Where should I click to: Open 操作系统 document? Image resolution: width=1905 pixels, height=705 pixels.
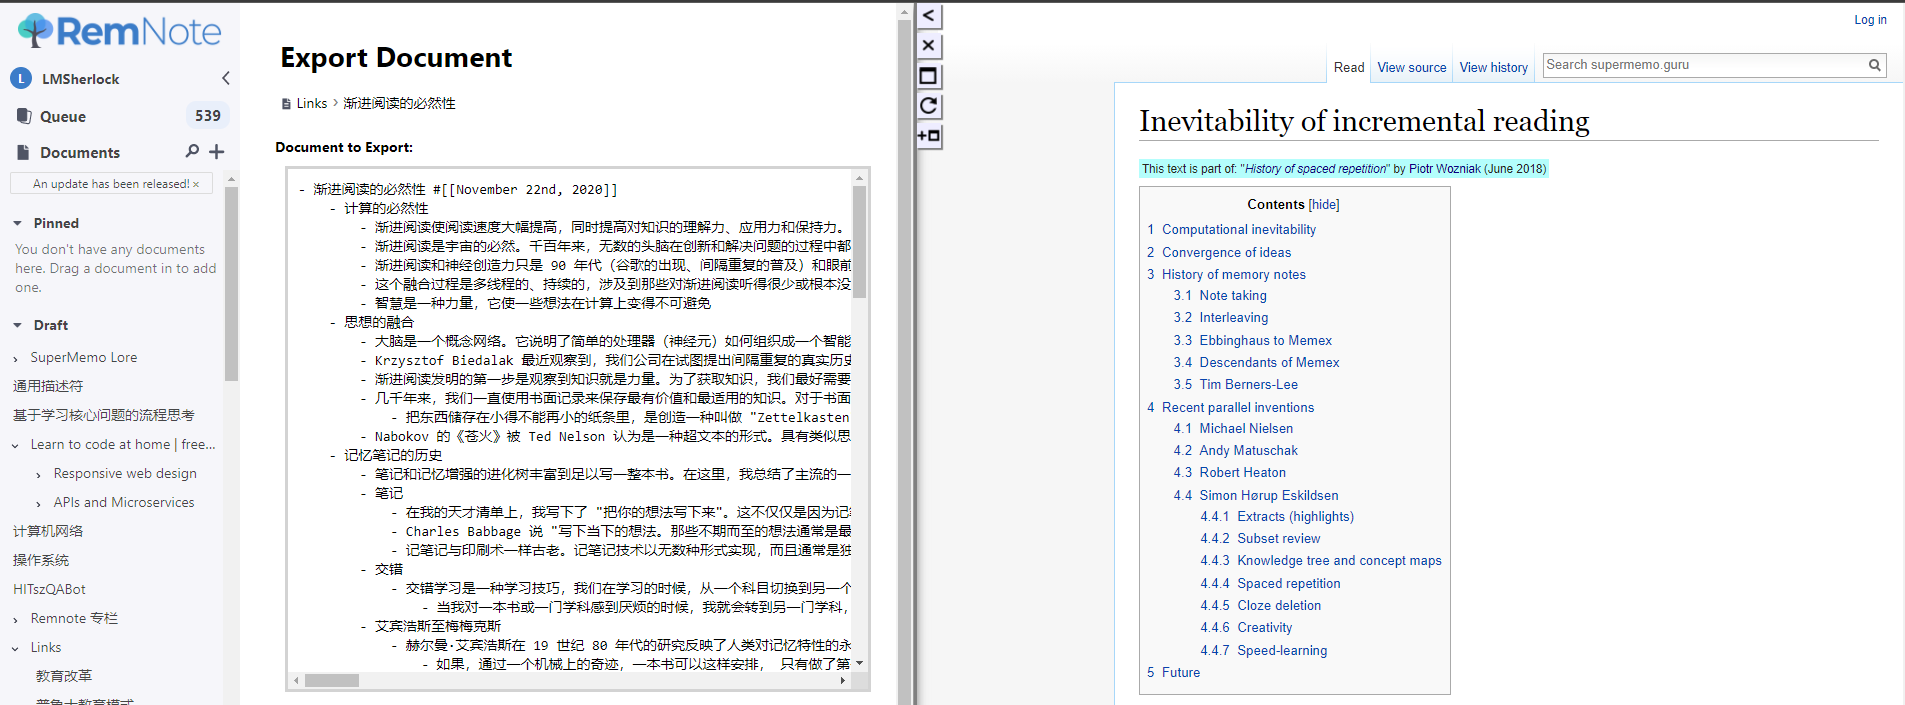(x=41, y=560)
